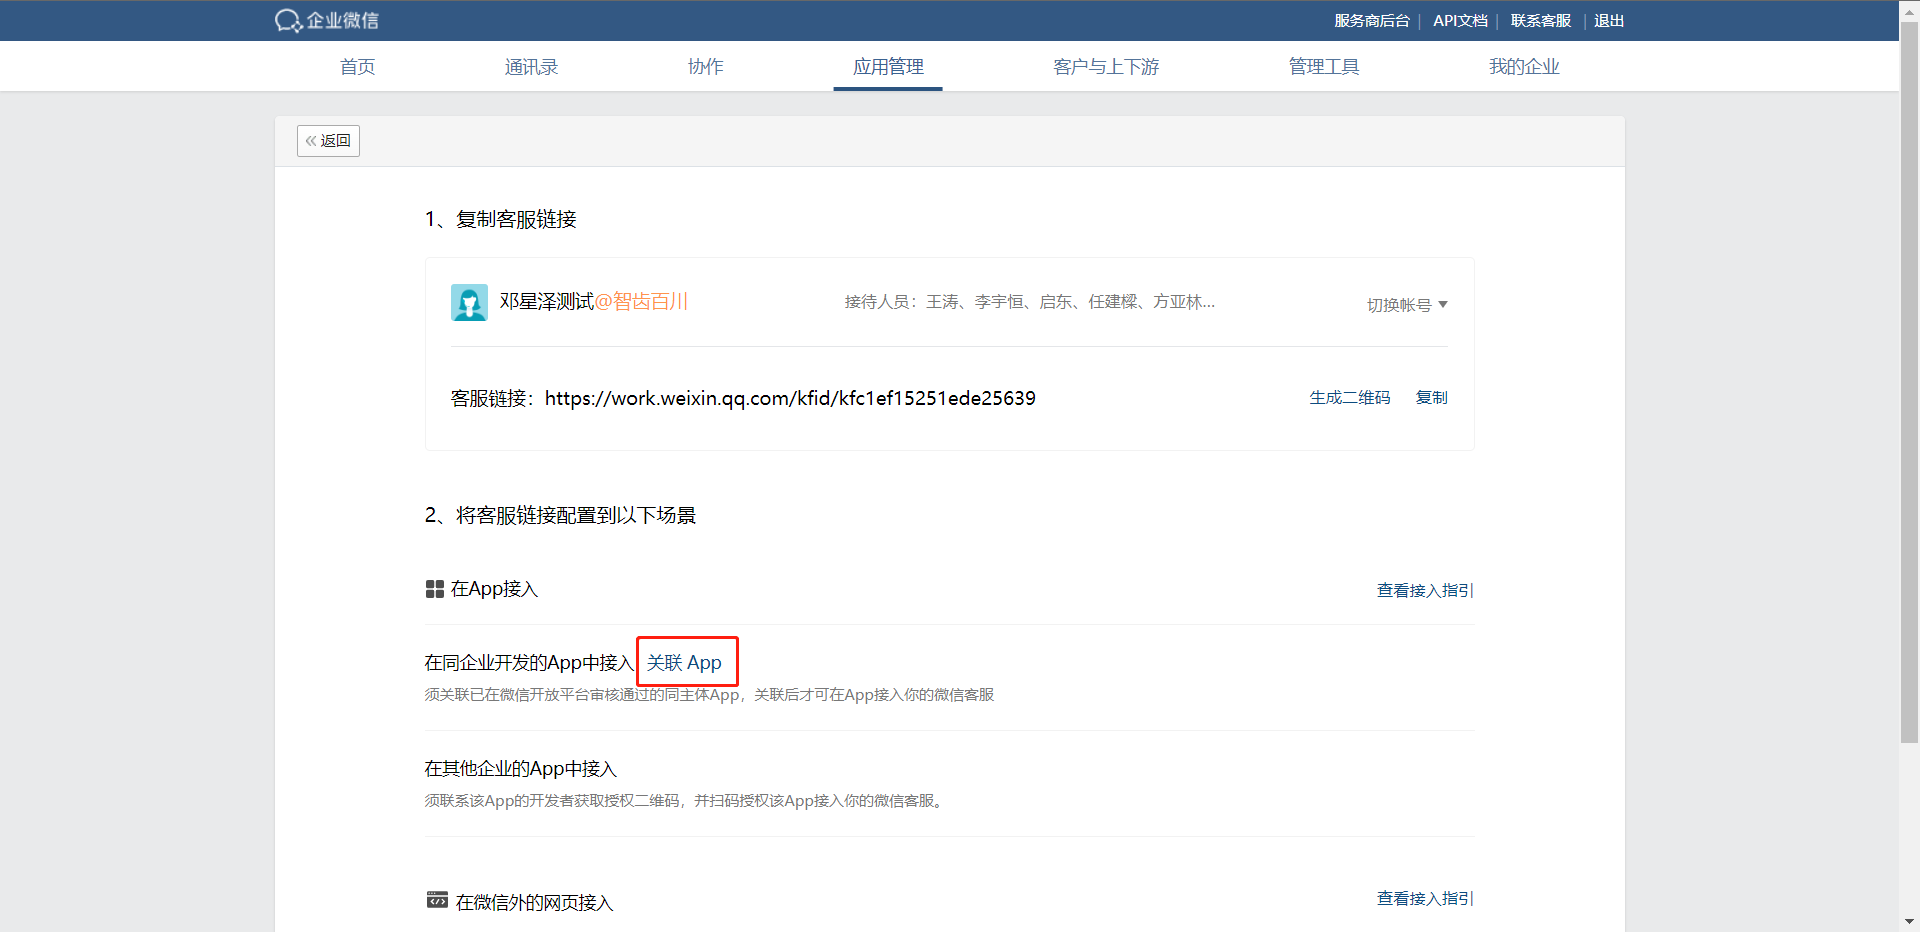
Task: Click the 1、复制客服链接 heading
Action: (x=501, y=219)
